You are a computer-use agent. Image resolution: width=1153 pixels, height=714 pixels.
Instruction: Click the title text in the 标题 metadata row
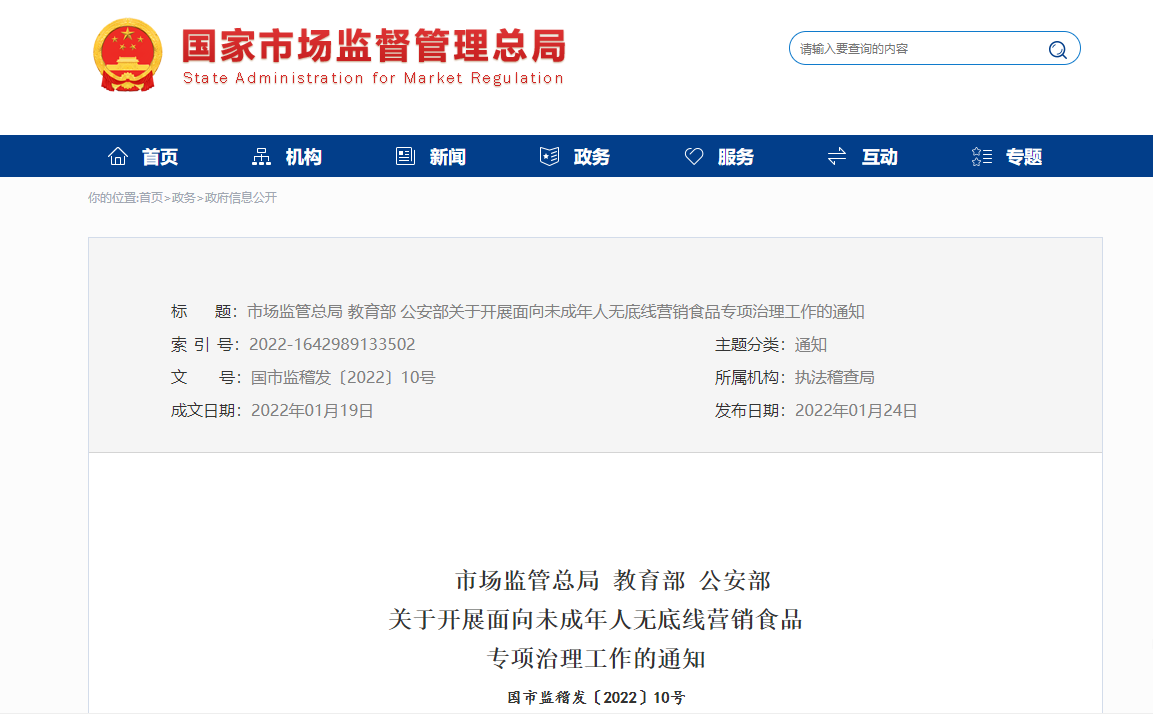pyautogui.click(x=555, y=311)
